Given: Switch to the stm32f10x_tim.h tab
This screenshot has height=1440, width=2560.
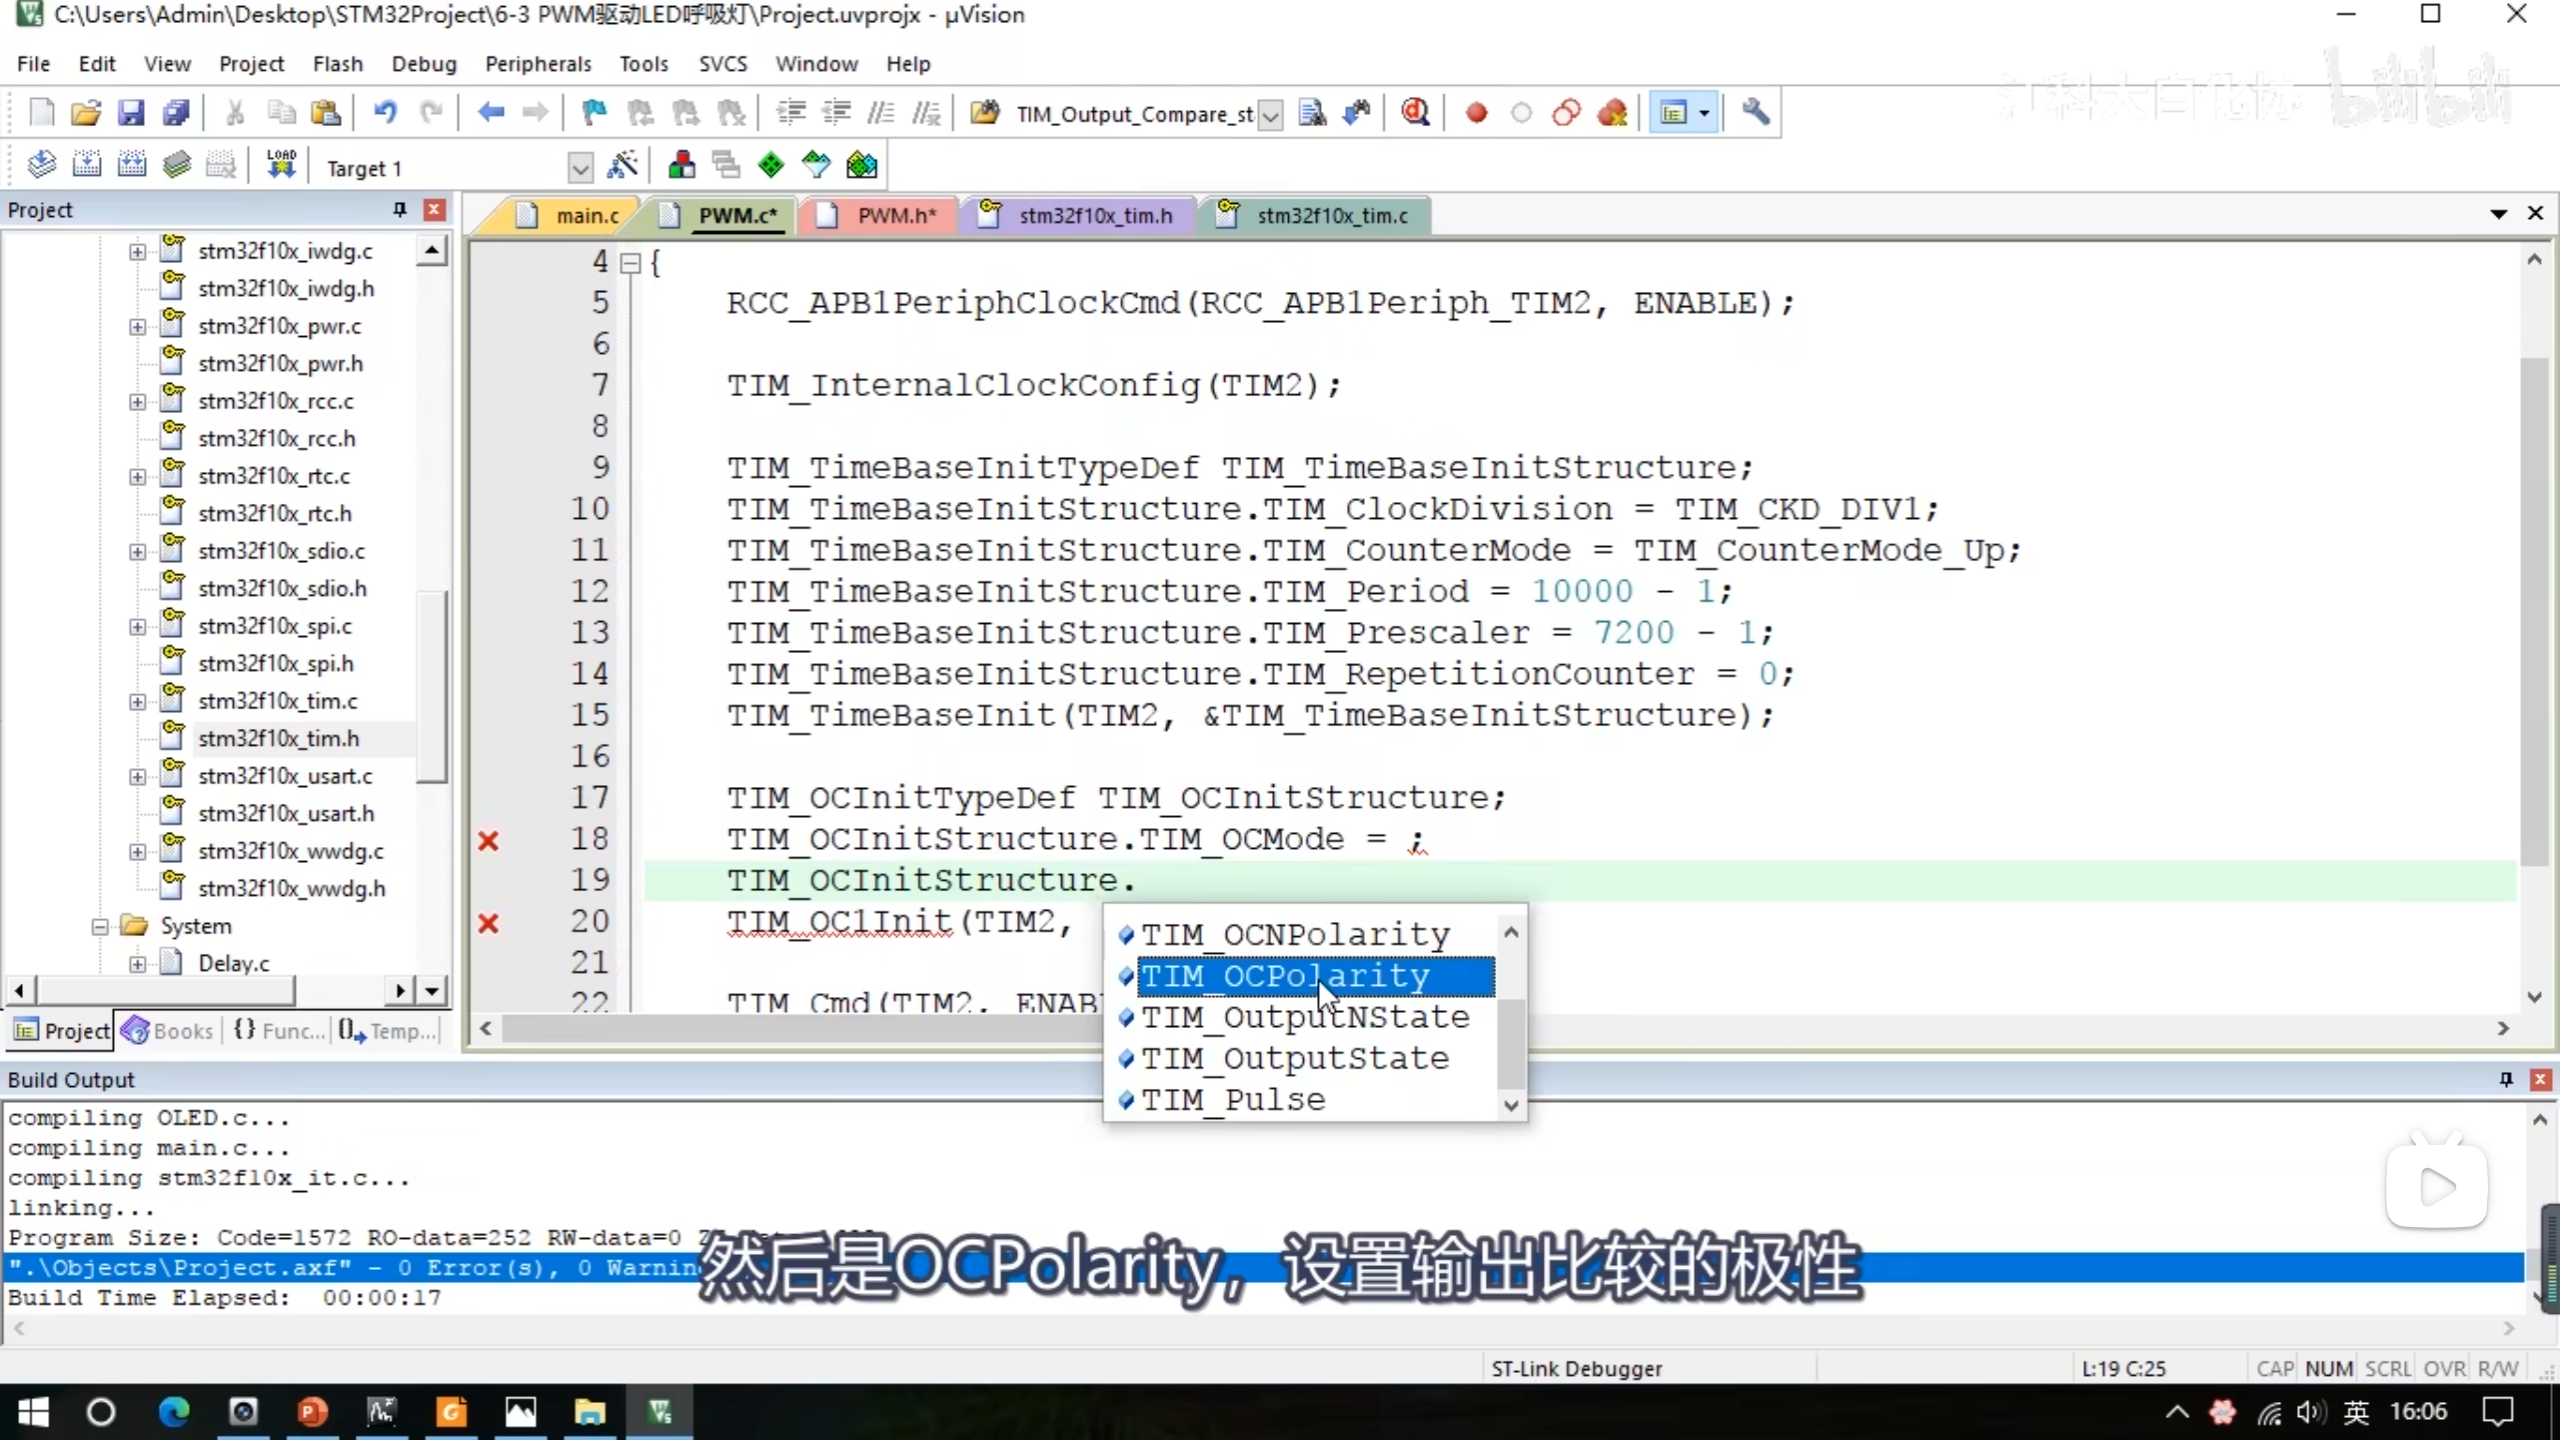Looking at the screenshot, I should (1094, 216).
